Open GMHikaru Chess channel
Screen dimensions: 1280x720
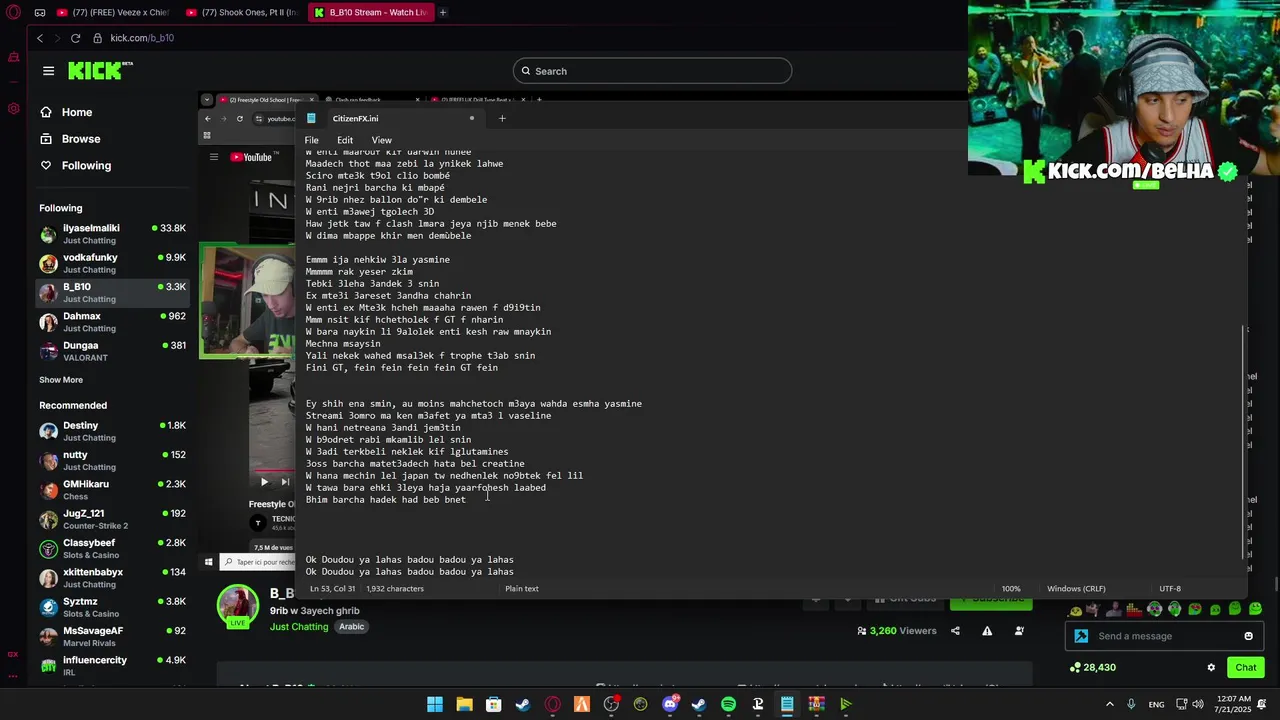112,490
